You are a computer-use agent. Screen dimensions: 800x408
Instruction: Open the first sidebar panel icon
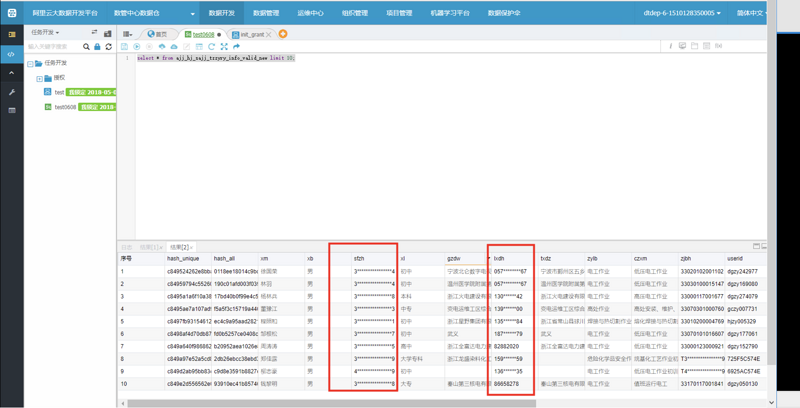[x=12, y=35]
